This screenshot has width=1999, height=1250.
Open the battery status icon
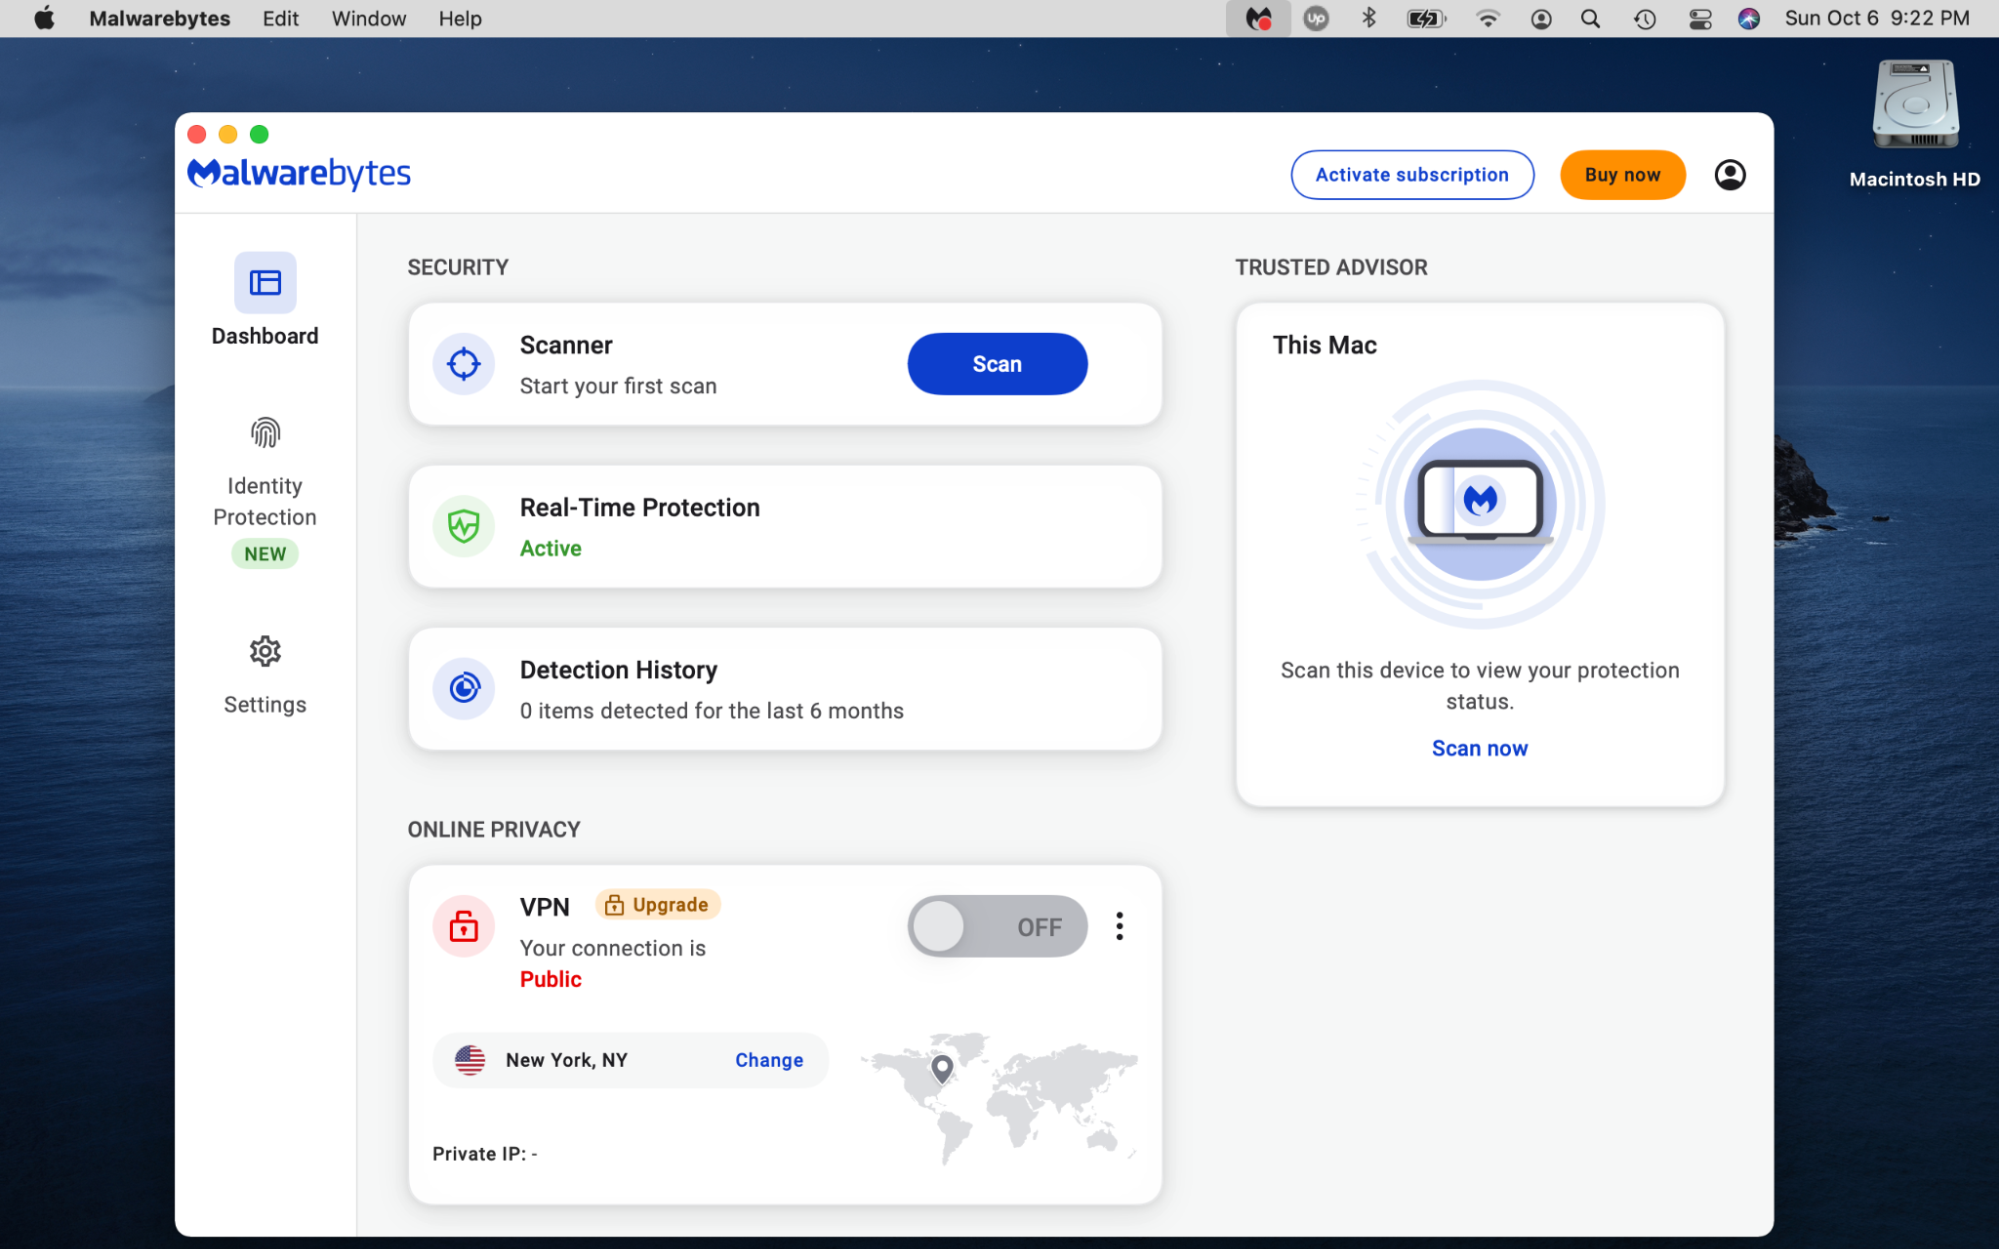click(1425, 18)
